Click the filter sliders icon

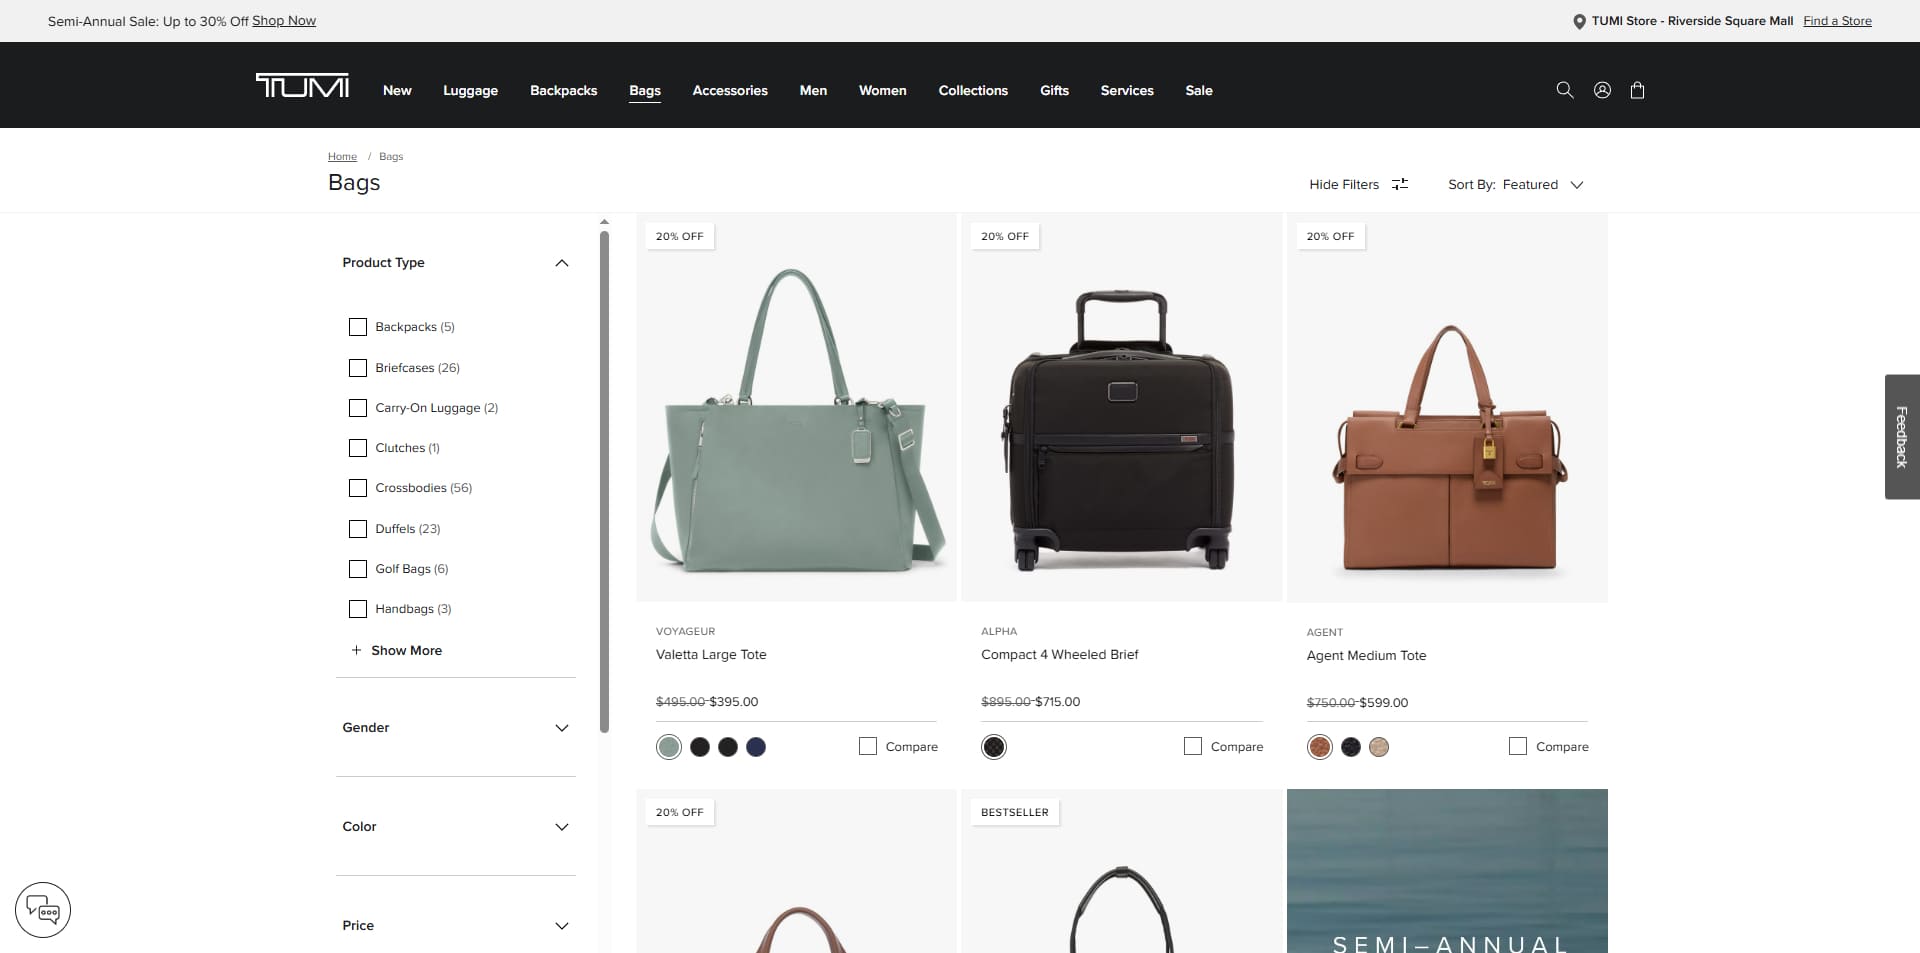[1400, 184]
